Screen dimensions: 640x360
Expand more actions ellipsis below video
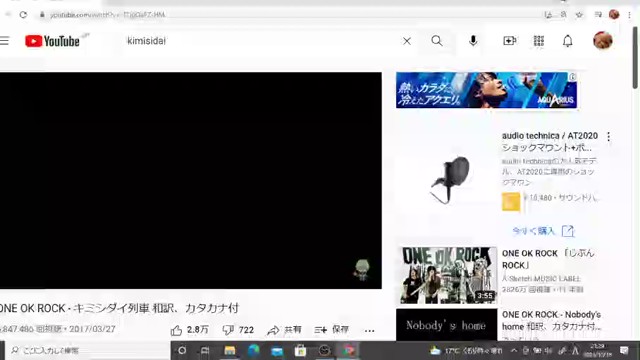point(369,331)
